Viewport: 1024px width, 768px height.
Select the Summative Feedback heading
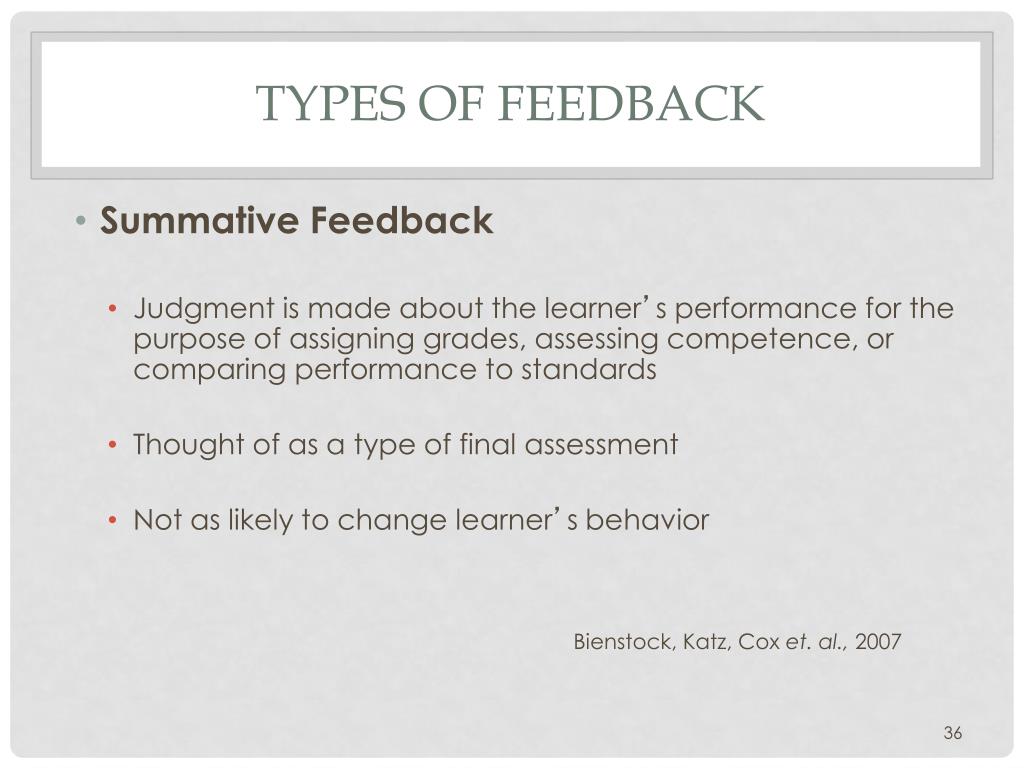pyautogui.click(x=296, y=220)
